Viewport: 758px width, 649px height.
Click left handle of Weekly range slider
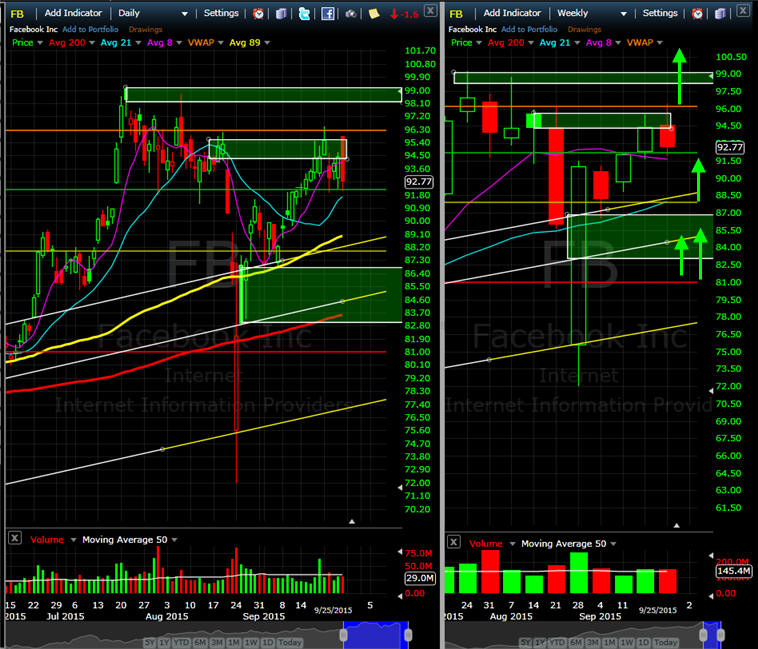coord(704,635)
